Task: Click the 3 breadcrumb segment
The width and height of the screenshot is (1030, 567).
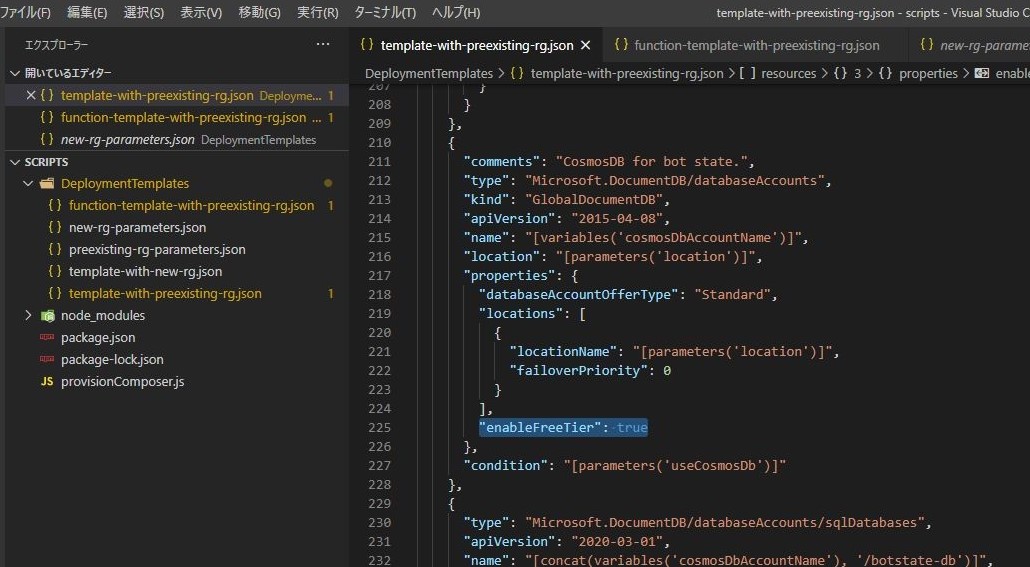Action: [857, 74]
